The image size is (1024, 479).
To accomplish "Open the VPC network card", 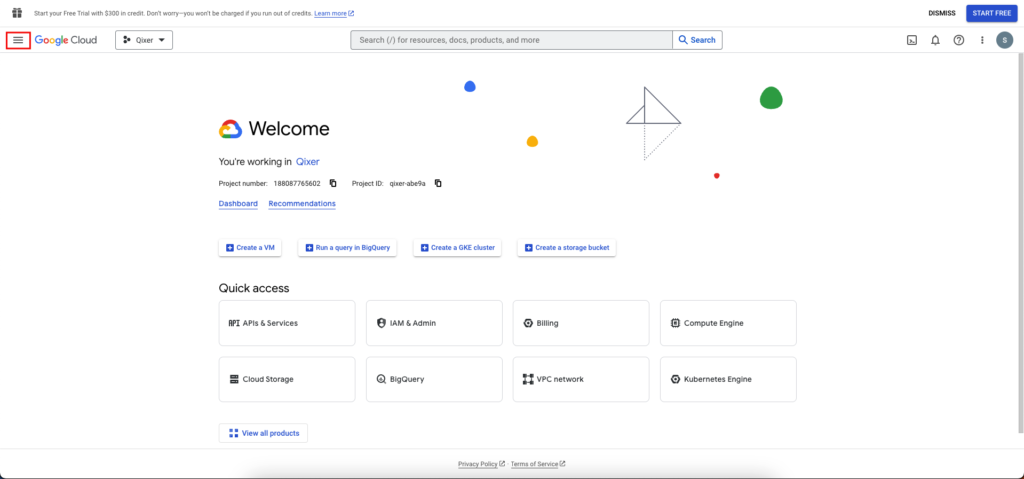I will [x=581, y=379].
